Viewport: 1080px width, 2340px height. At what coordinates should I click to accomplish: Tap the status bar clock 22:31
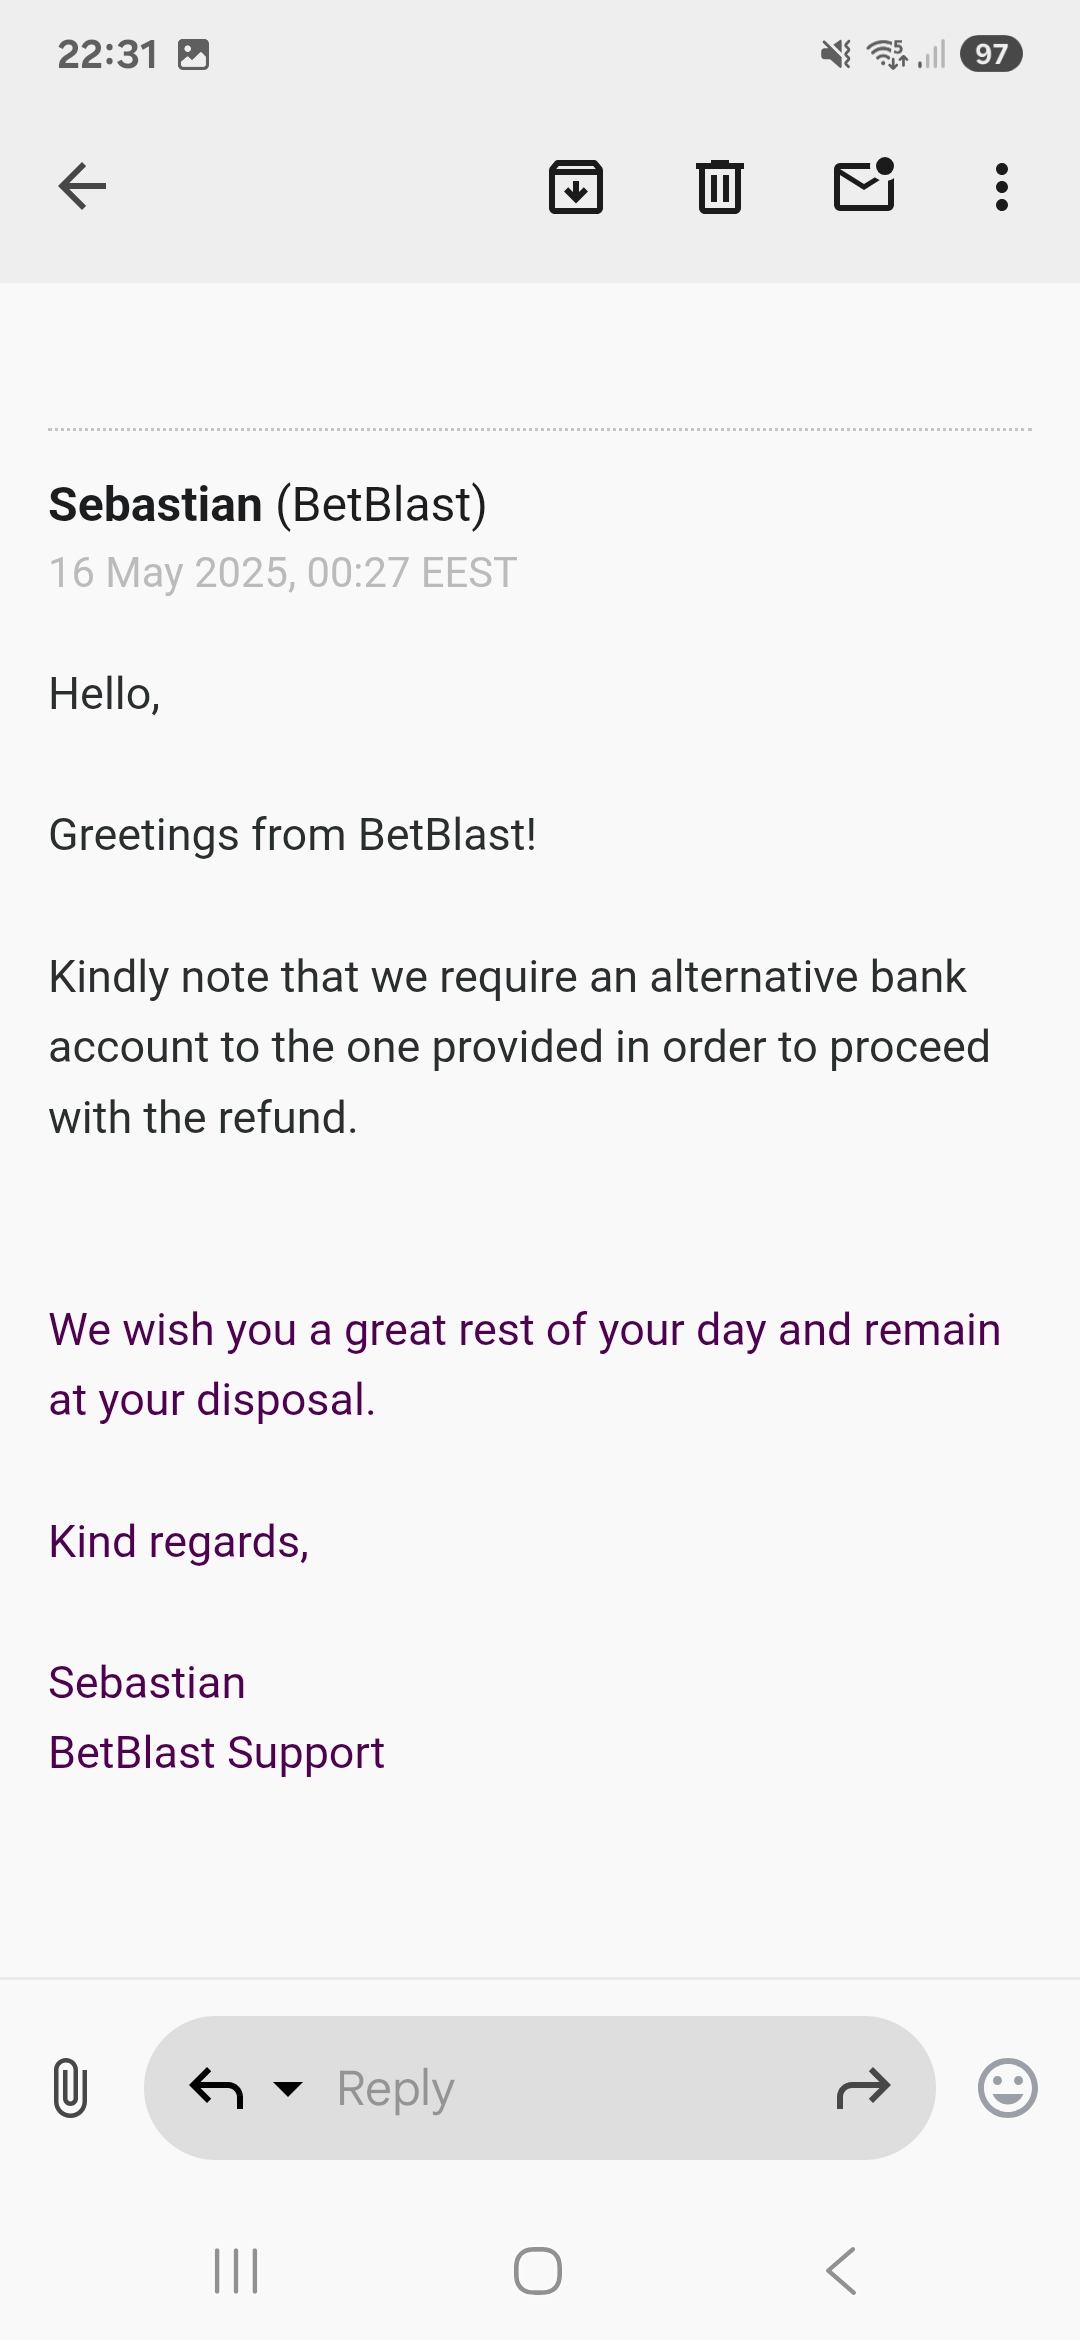(107, 54)
